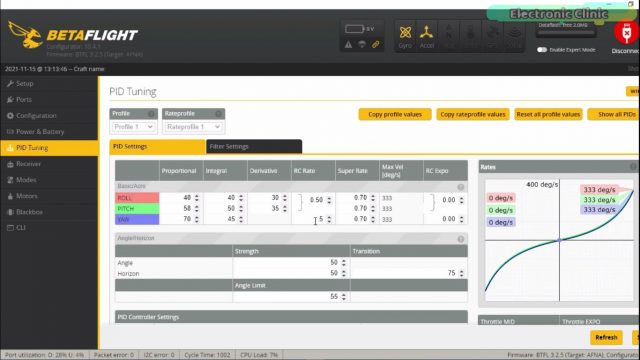Click the Angle Limit value field
640x360 pixels.
(291, 297)
